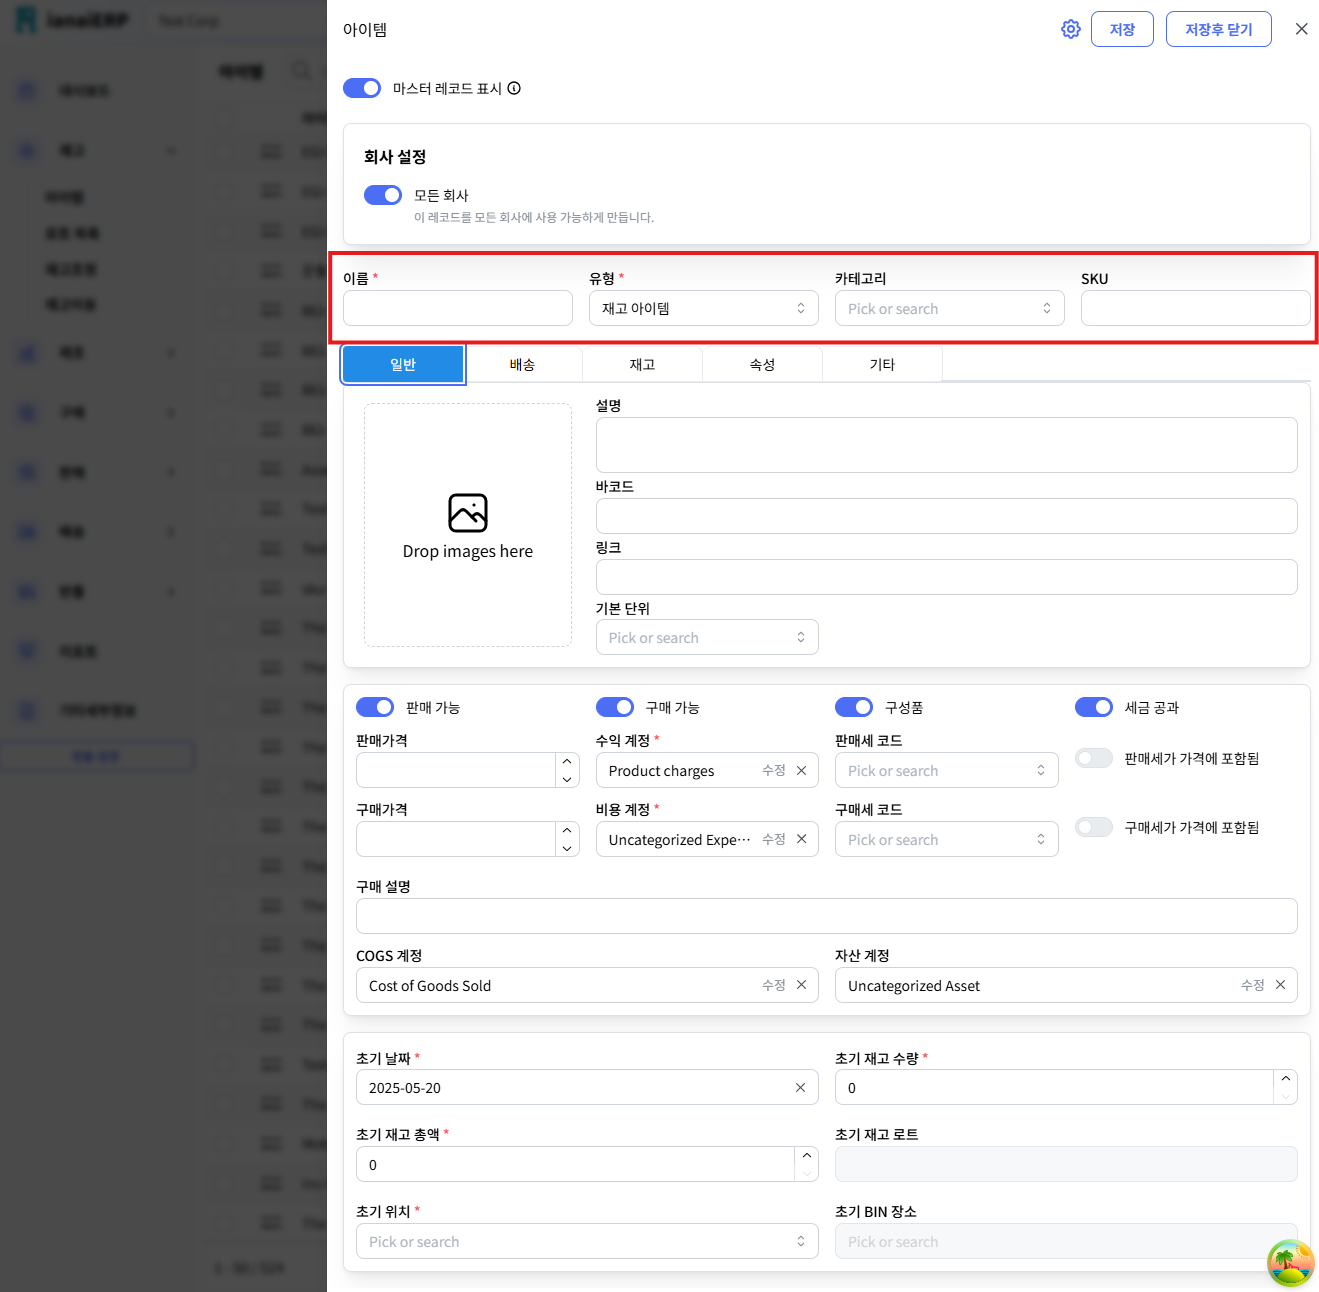Click the info icon next to 마스터 레코드 표시
The image size is (1319, 1292).
coord(514,88)
